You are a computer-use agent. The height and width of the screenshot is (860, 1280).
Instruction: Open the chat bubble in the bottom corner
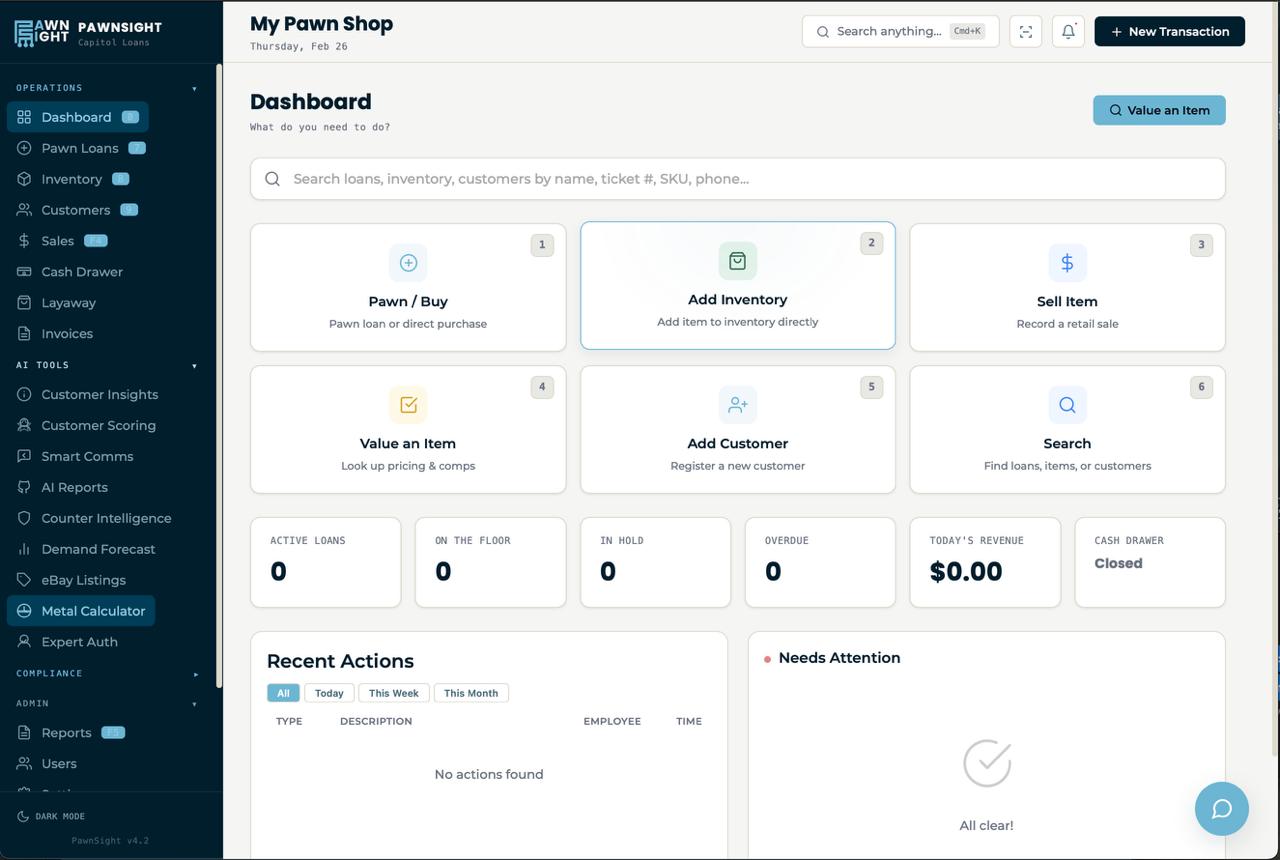click(x=1221, y=809)
